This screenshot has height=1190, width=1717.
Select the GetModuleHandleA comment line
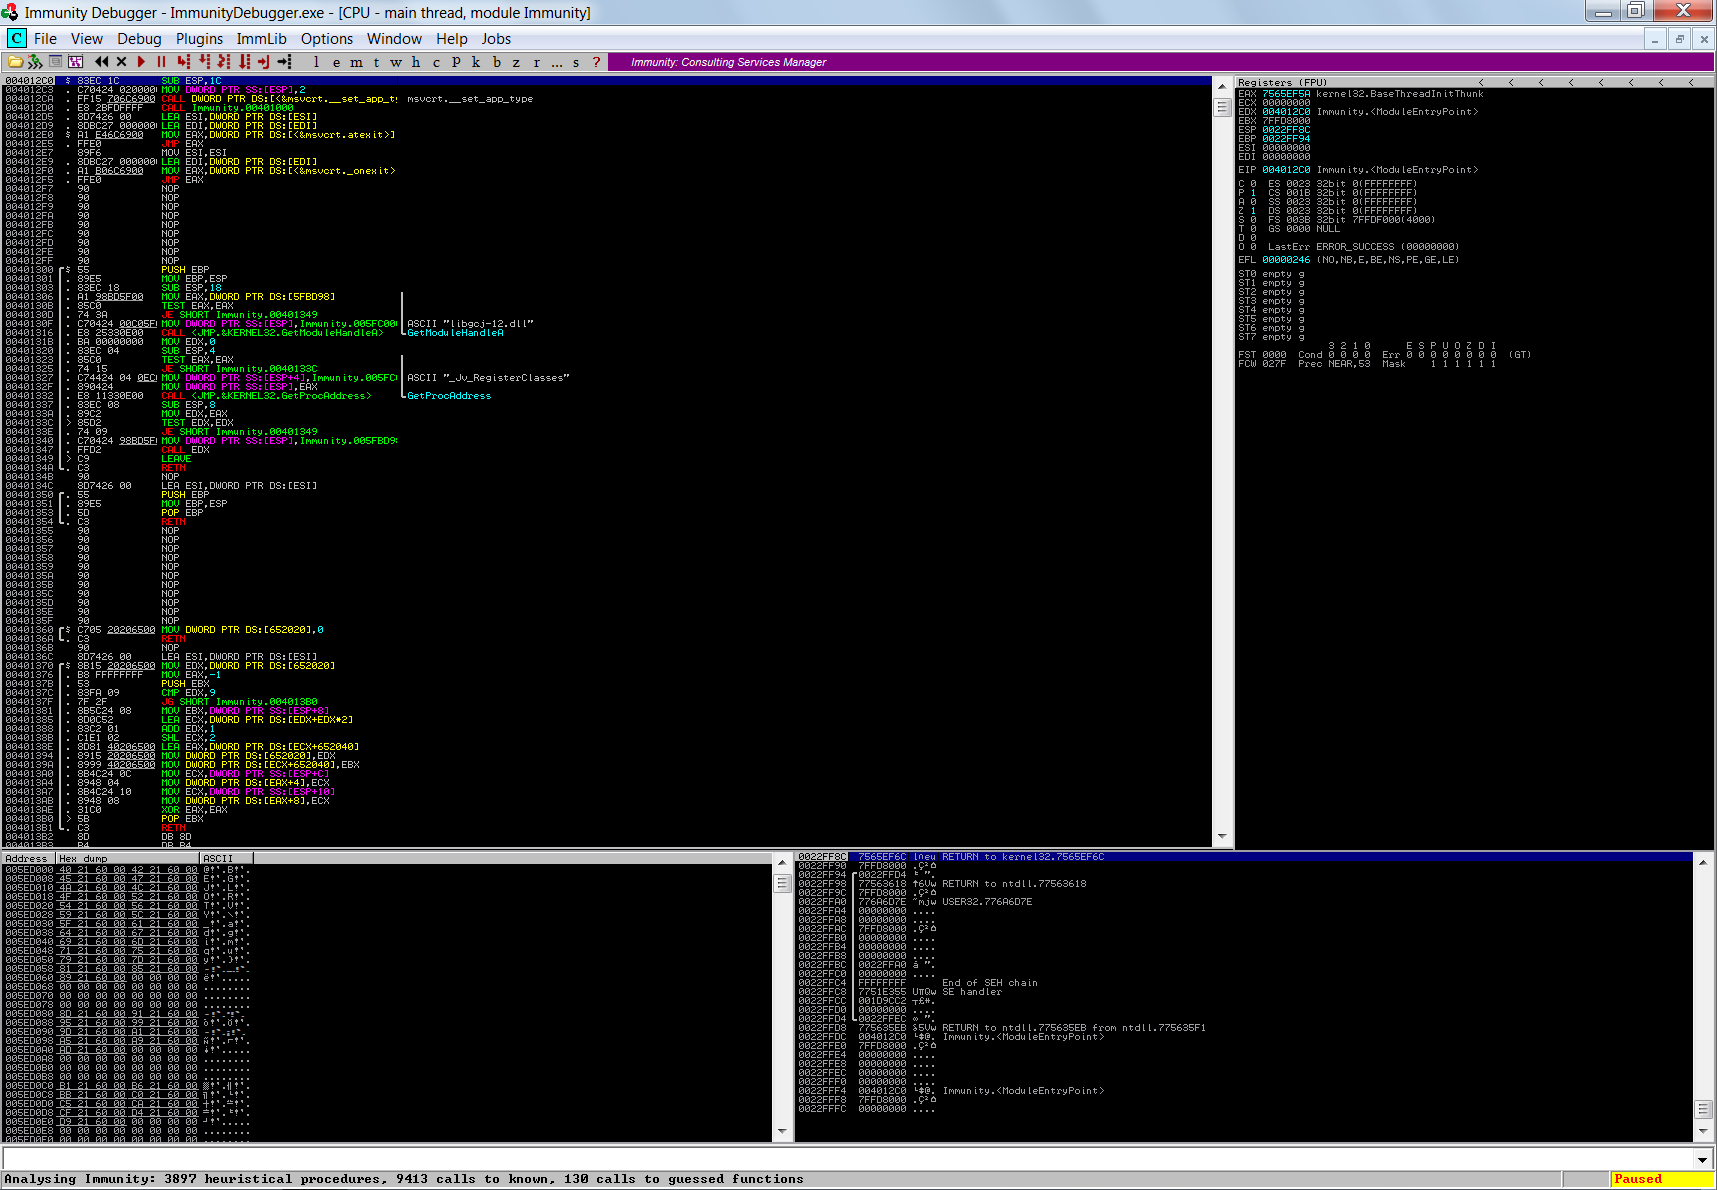[455, 333]
